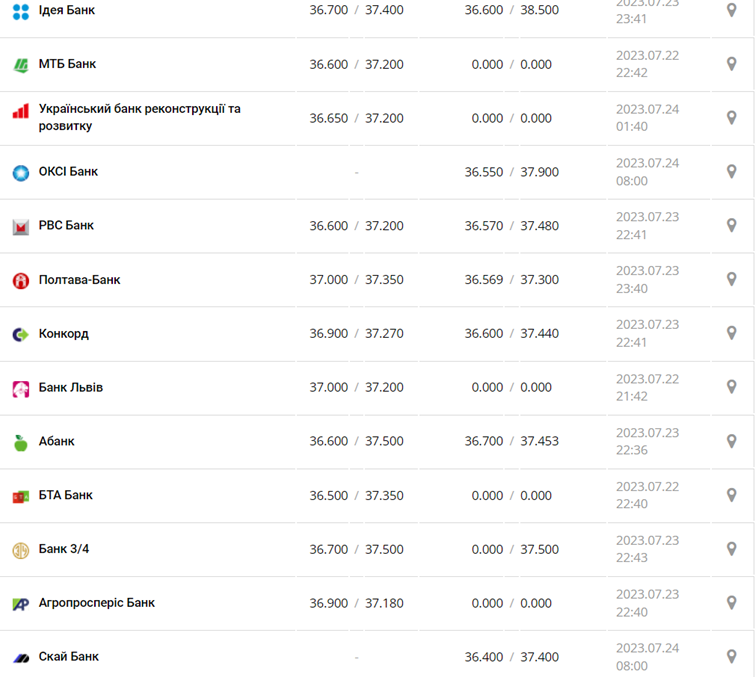This screenshot has width=756, height=677.
Task: Click Абанк update time 2023.07.23 22:36
Action: click(647, 441)
